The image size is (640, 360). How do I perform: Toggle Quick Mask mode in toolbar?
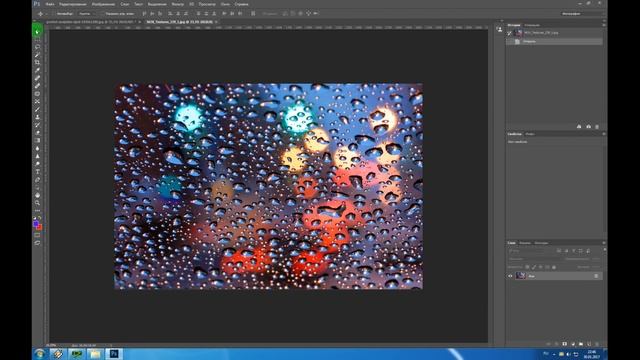click(37, 235)
